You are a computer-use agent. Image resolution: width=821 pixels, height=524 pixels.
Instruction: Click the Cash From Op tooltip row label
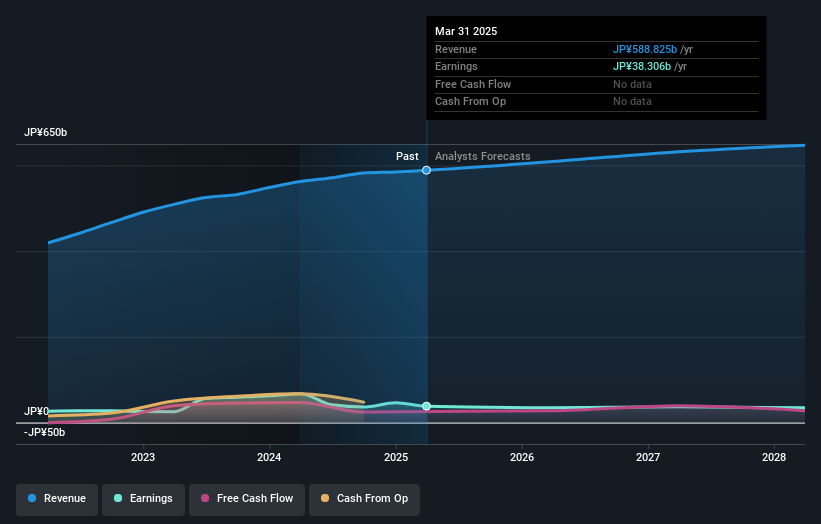tap(470, 102)
